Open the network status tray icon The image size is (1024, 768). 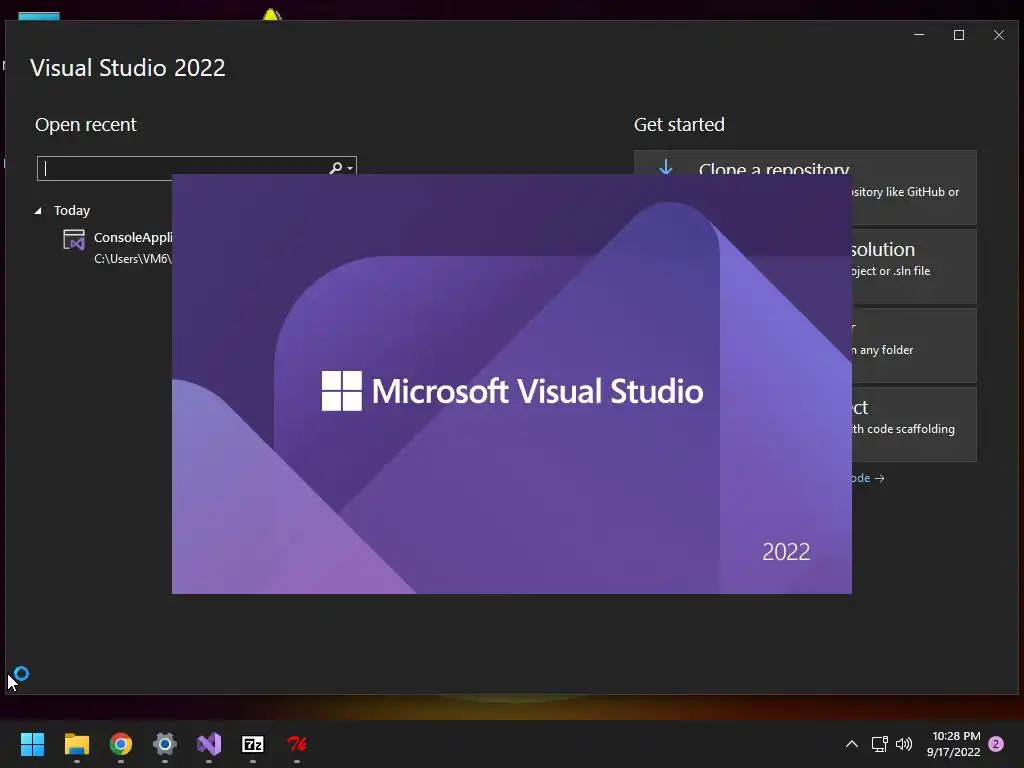[879, 744]
